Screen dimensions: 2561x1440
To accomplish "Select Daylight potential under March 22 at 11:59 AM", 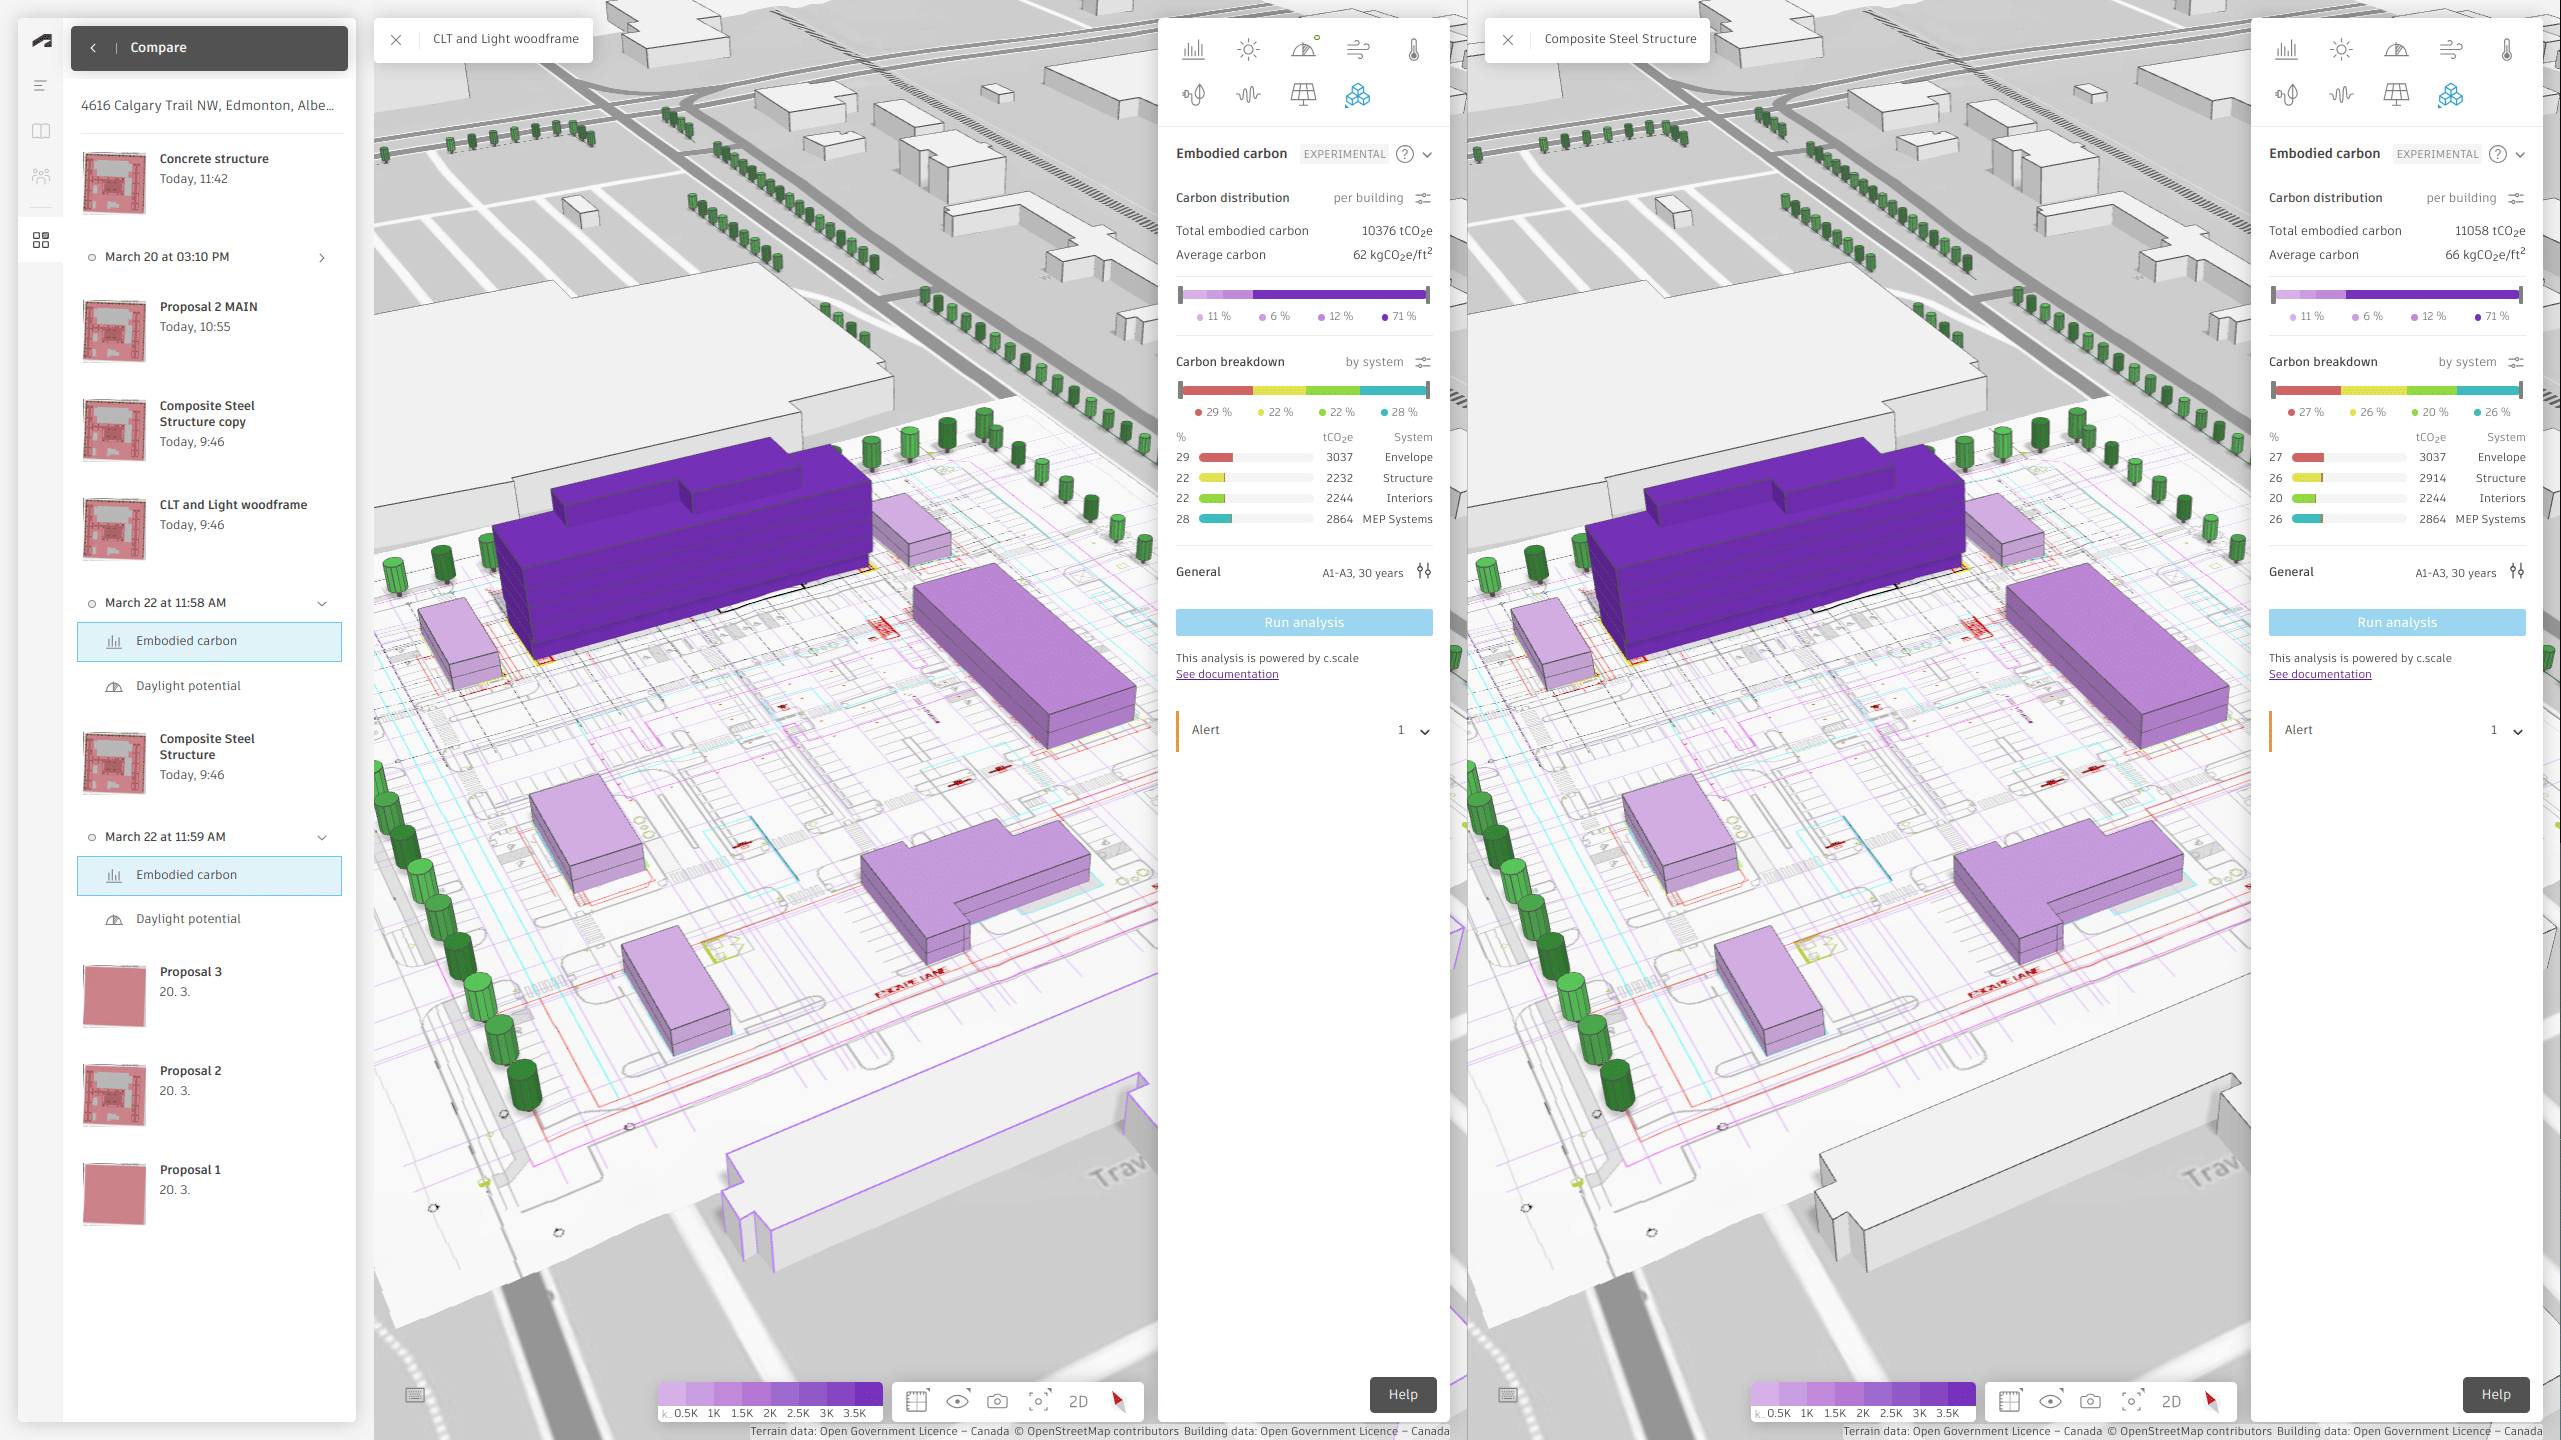I will click(188, 918).
